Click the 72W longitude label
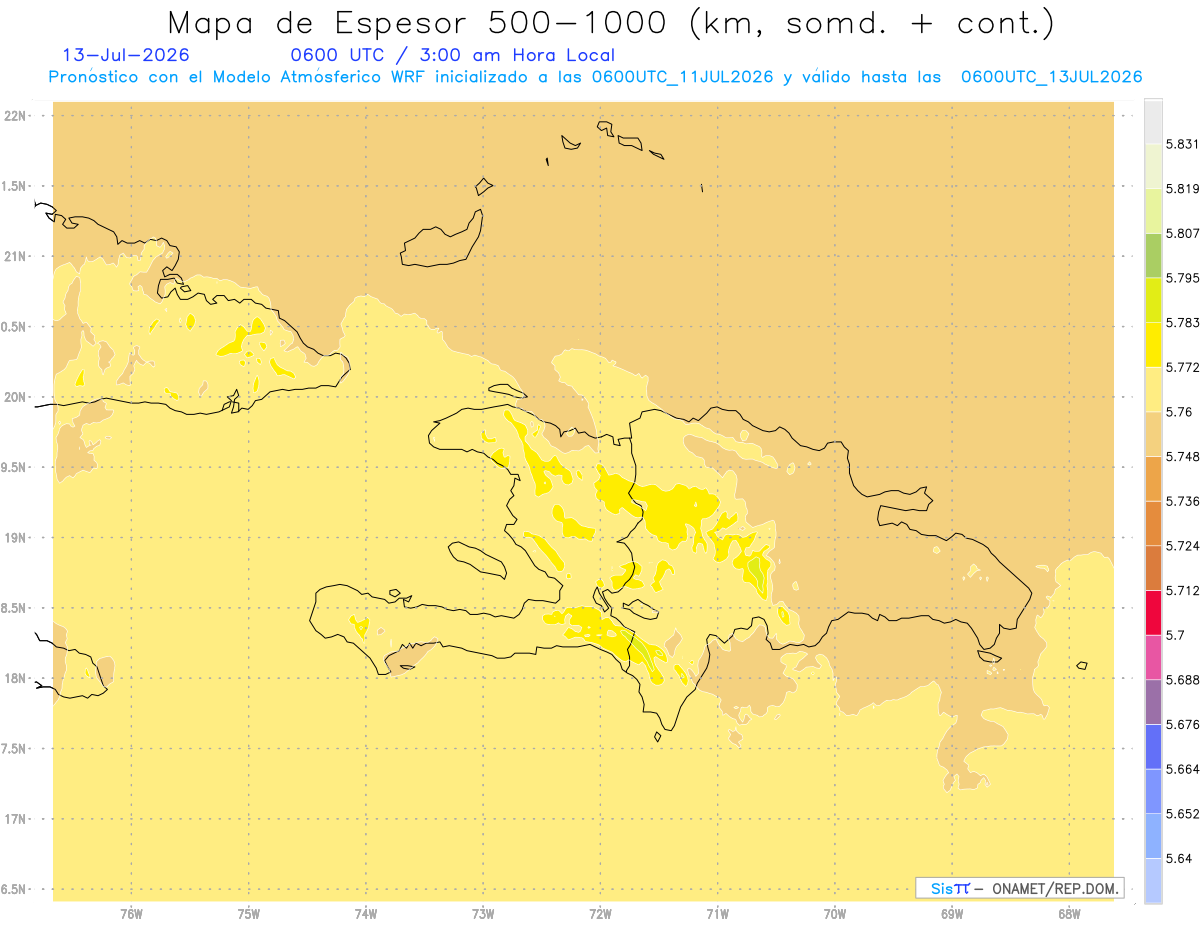Viewport: 1200px width, 927px height. click(600, 914)
